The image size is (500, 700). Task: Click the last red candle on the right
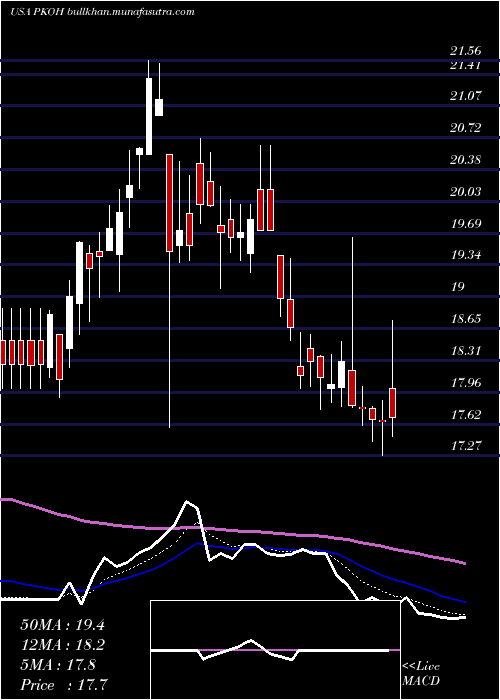[x=392, y=403]
